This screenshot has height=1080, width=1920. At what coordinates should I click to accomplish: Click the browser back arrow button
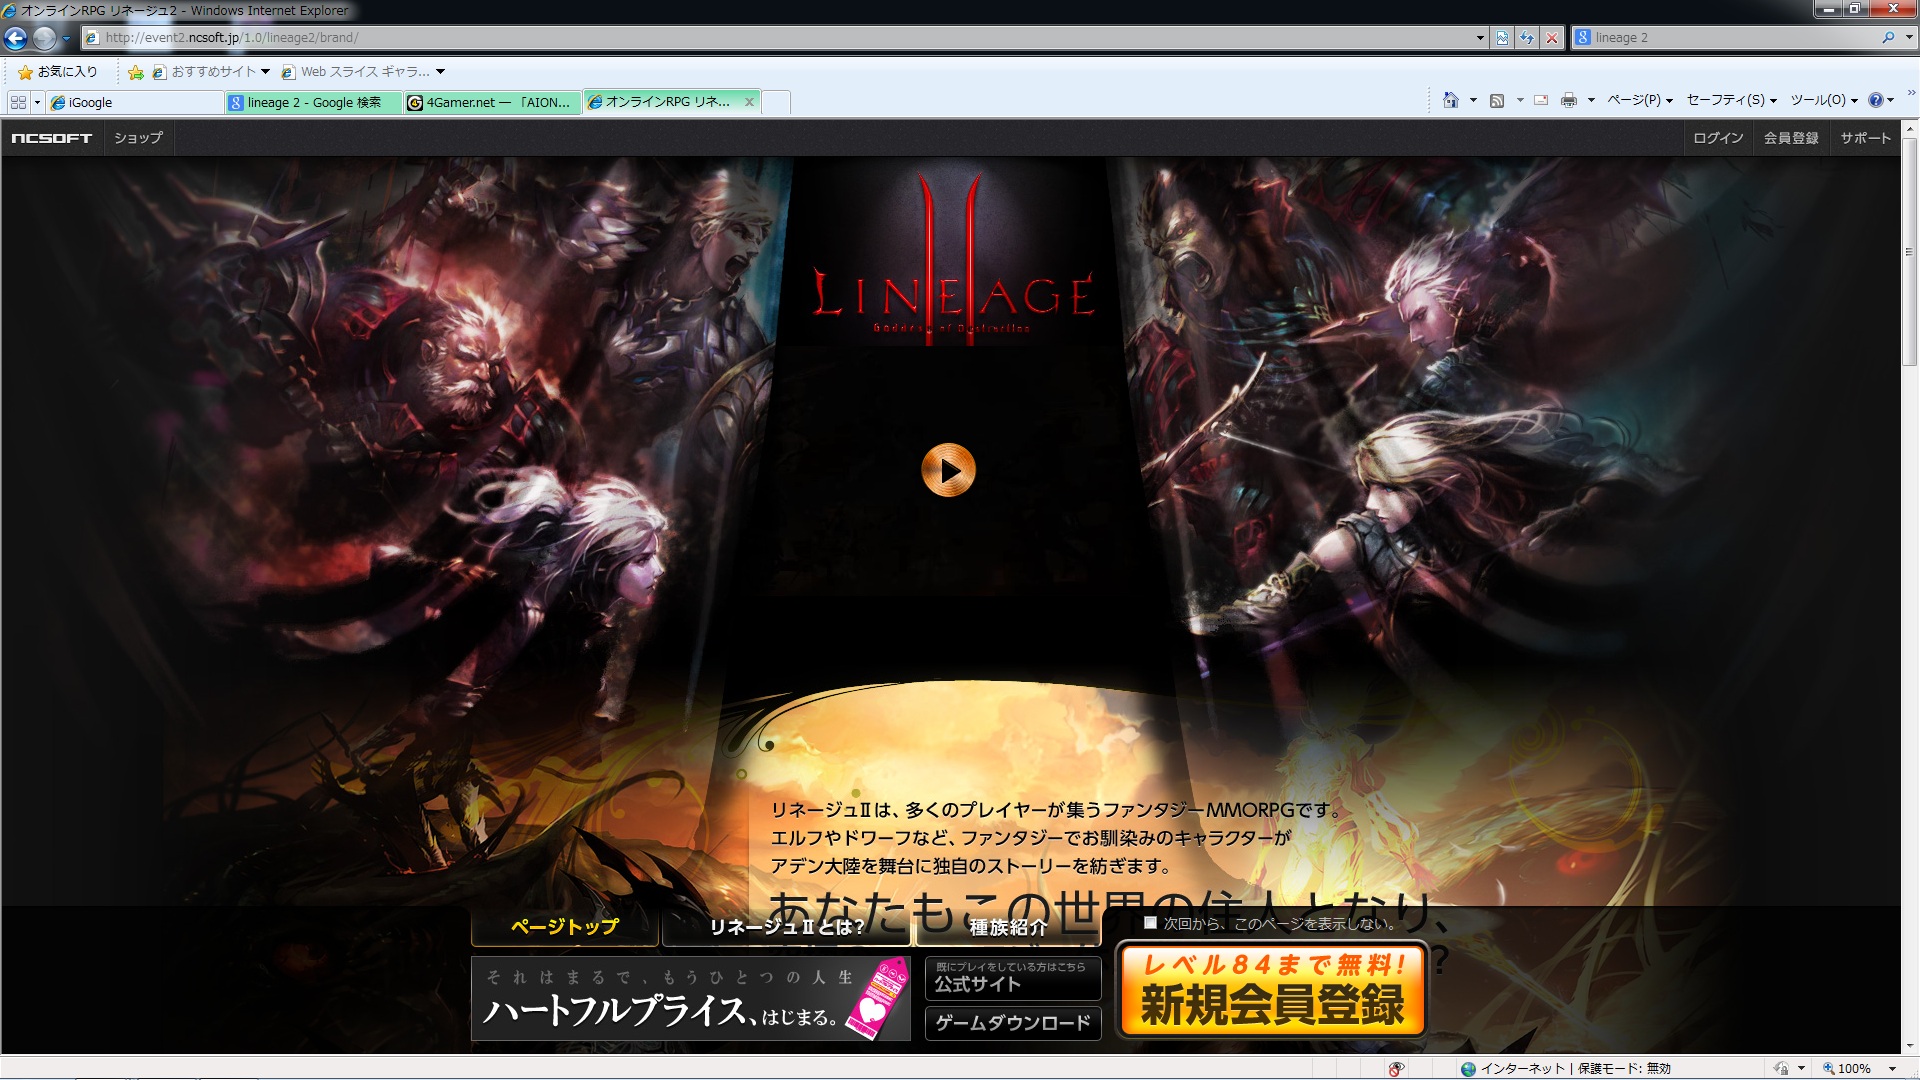tap(16, 38)
